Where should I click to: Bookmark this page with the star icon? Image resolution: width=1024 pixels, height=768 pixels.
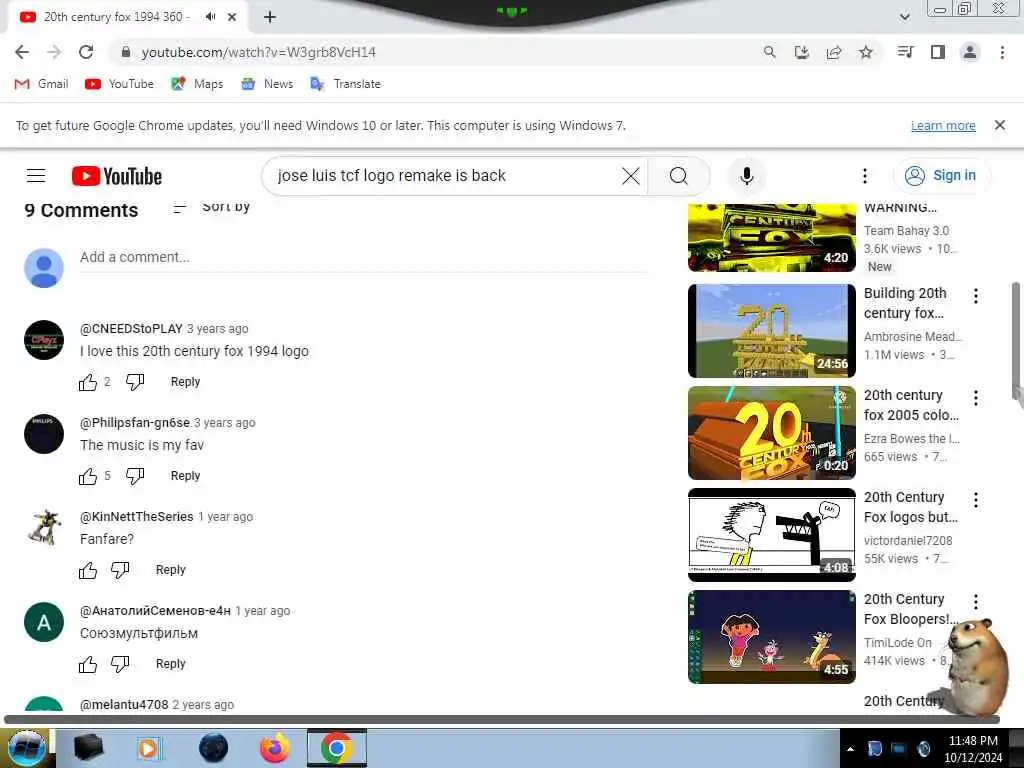pyautogui.click(x=866, y=52)
